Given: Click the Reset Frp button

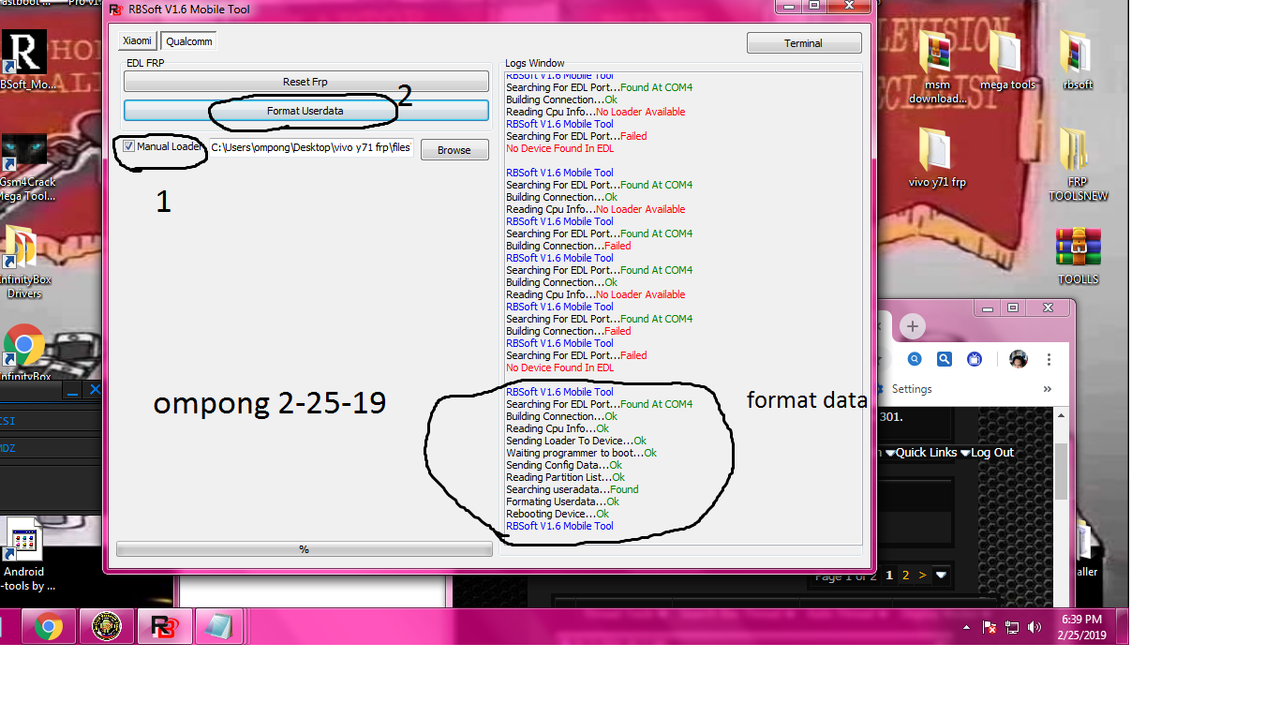Looking at the screenshot, I should pyautogui.click(x=306, y=82).
